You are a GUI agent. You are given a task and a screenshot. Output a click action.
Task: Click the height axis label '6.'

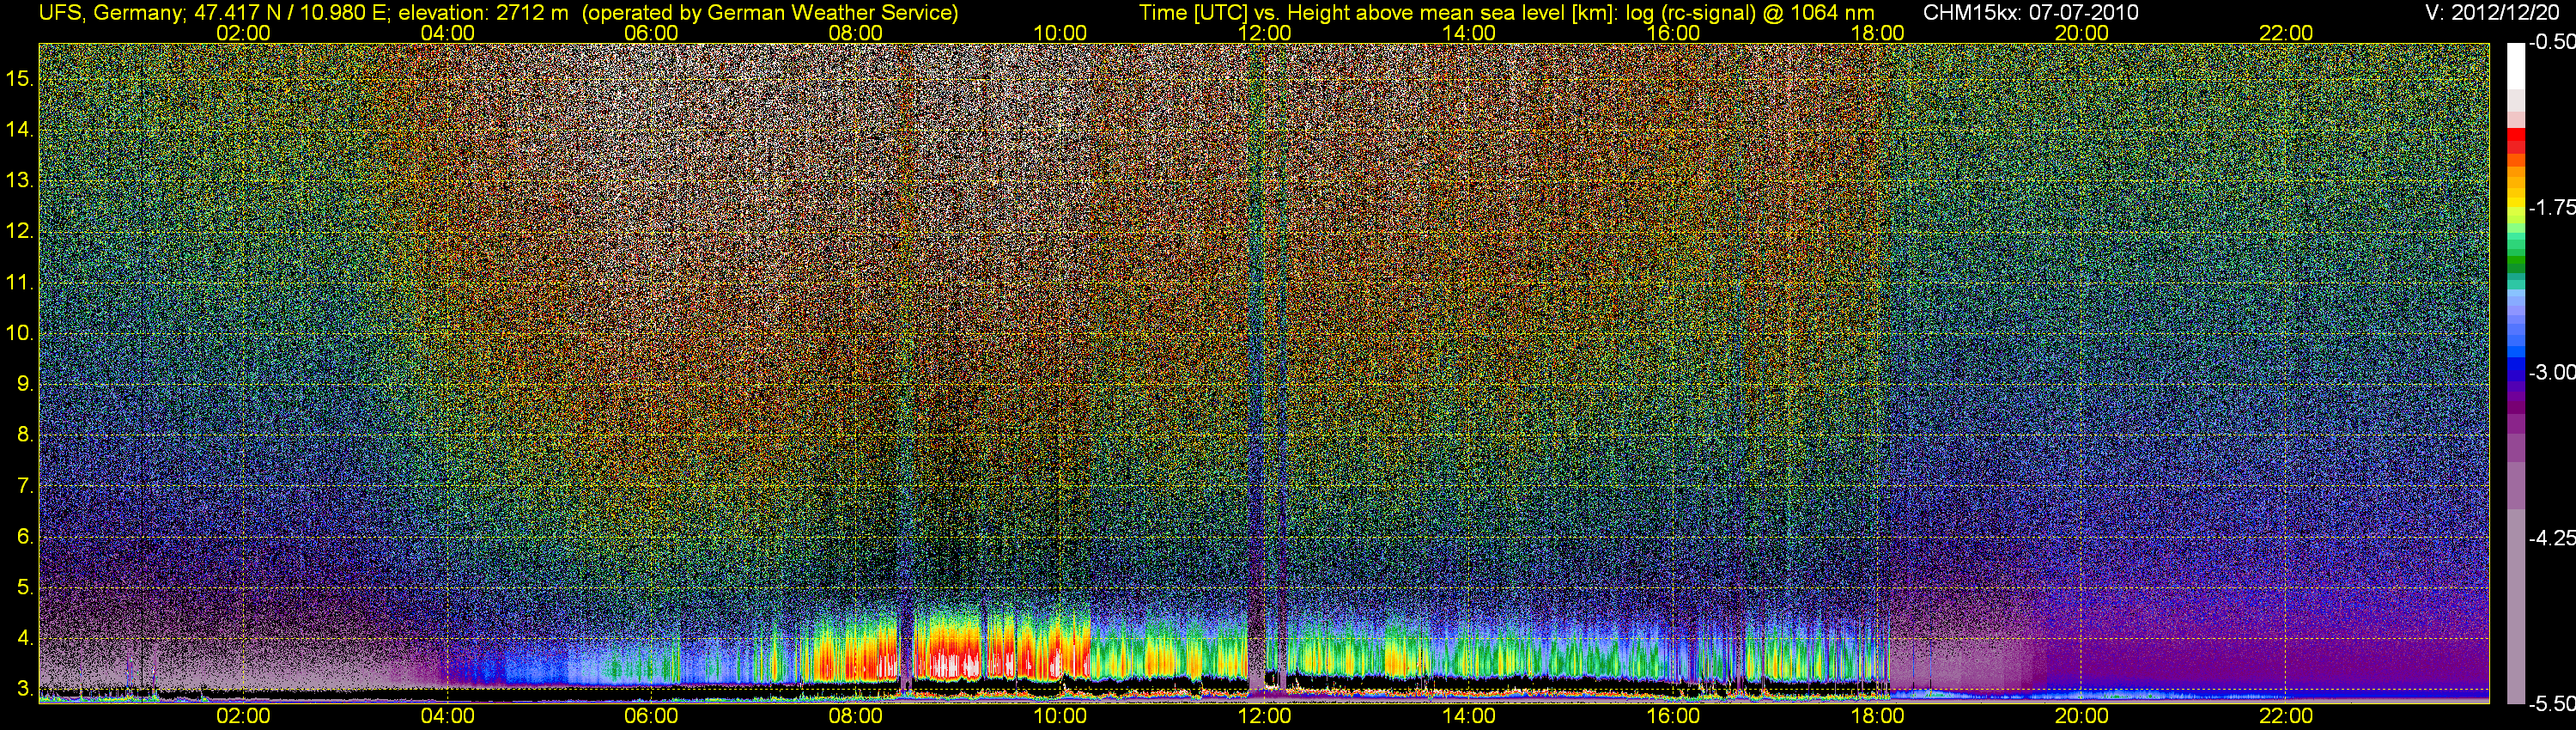click(25, 537)
